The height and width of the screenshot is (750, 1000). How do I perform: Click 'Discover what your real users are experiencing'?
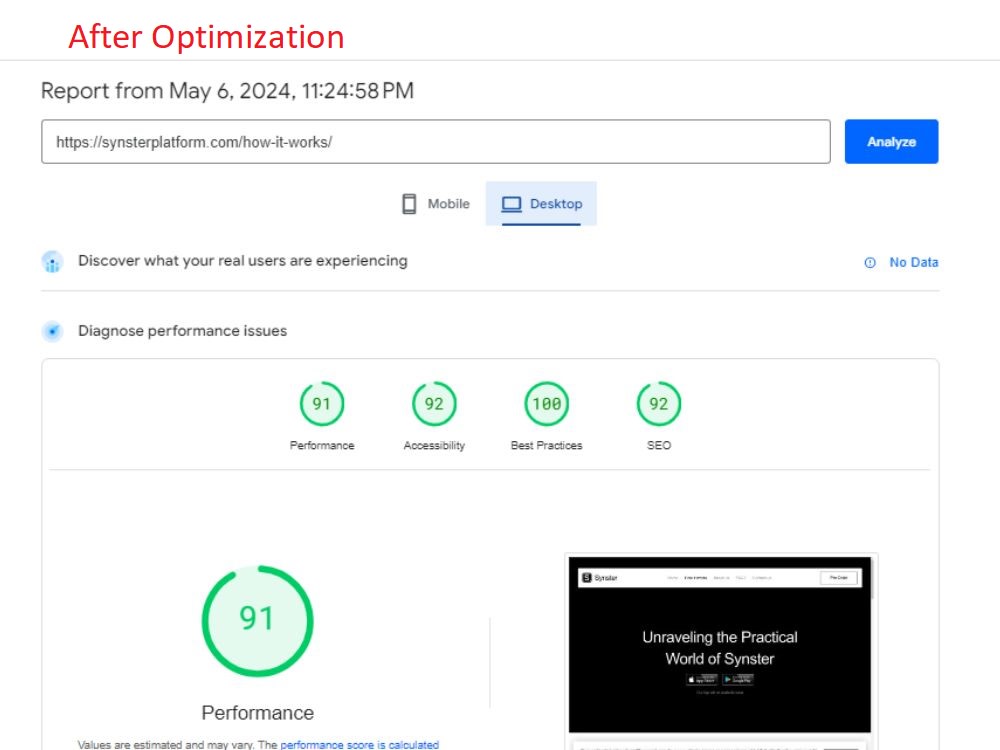tap(242, 261)
